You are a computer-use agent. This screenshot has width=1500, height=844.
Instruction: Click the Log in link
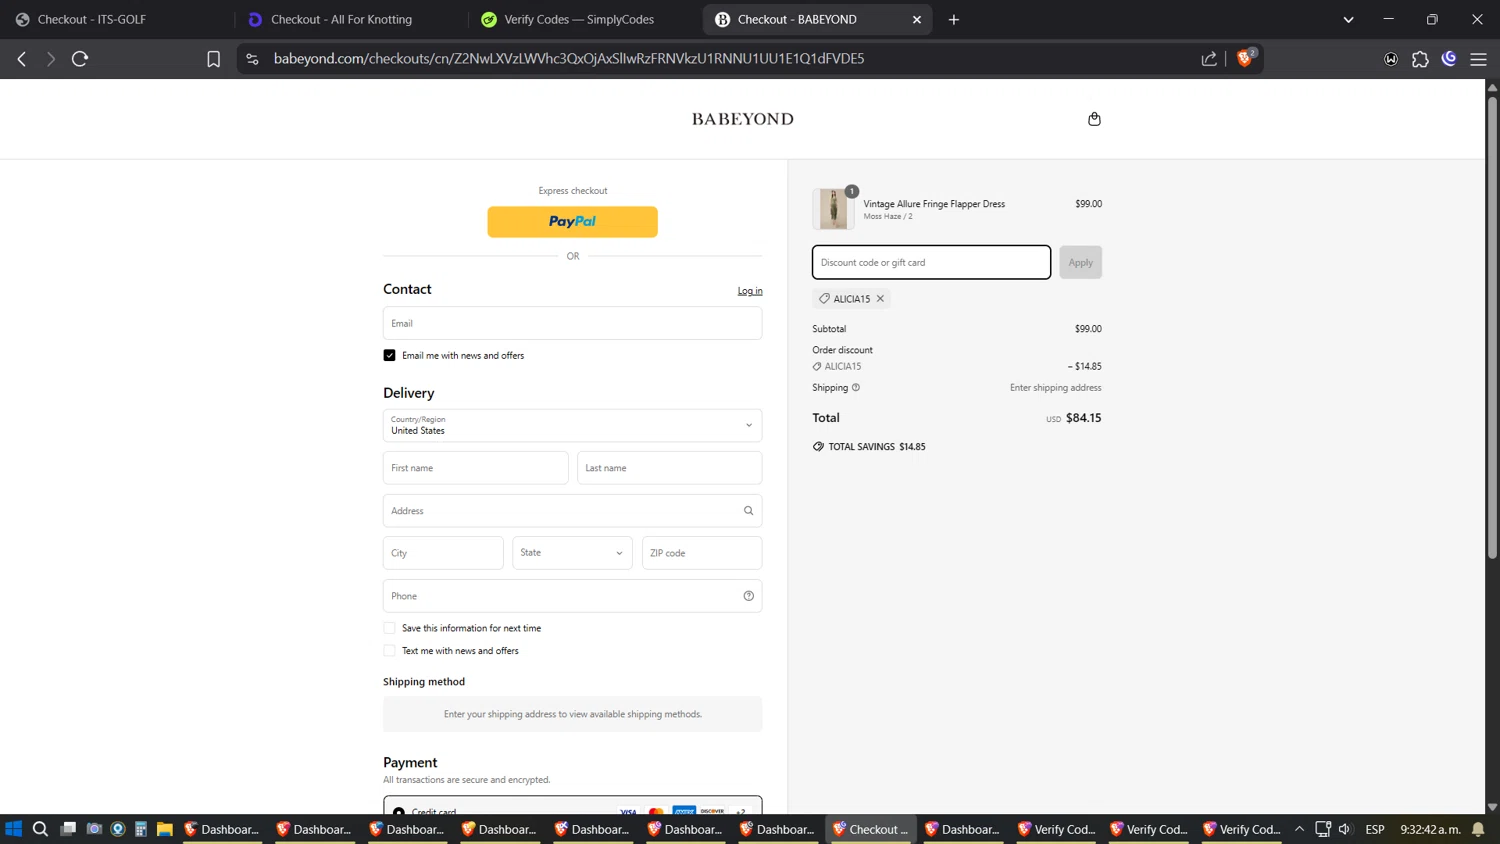click(x=750, y=291)
